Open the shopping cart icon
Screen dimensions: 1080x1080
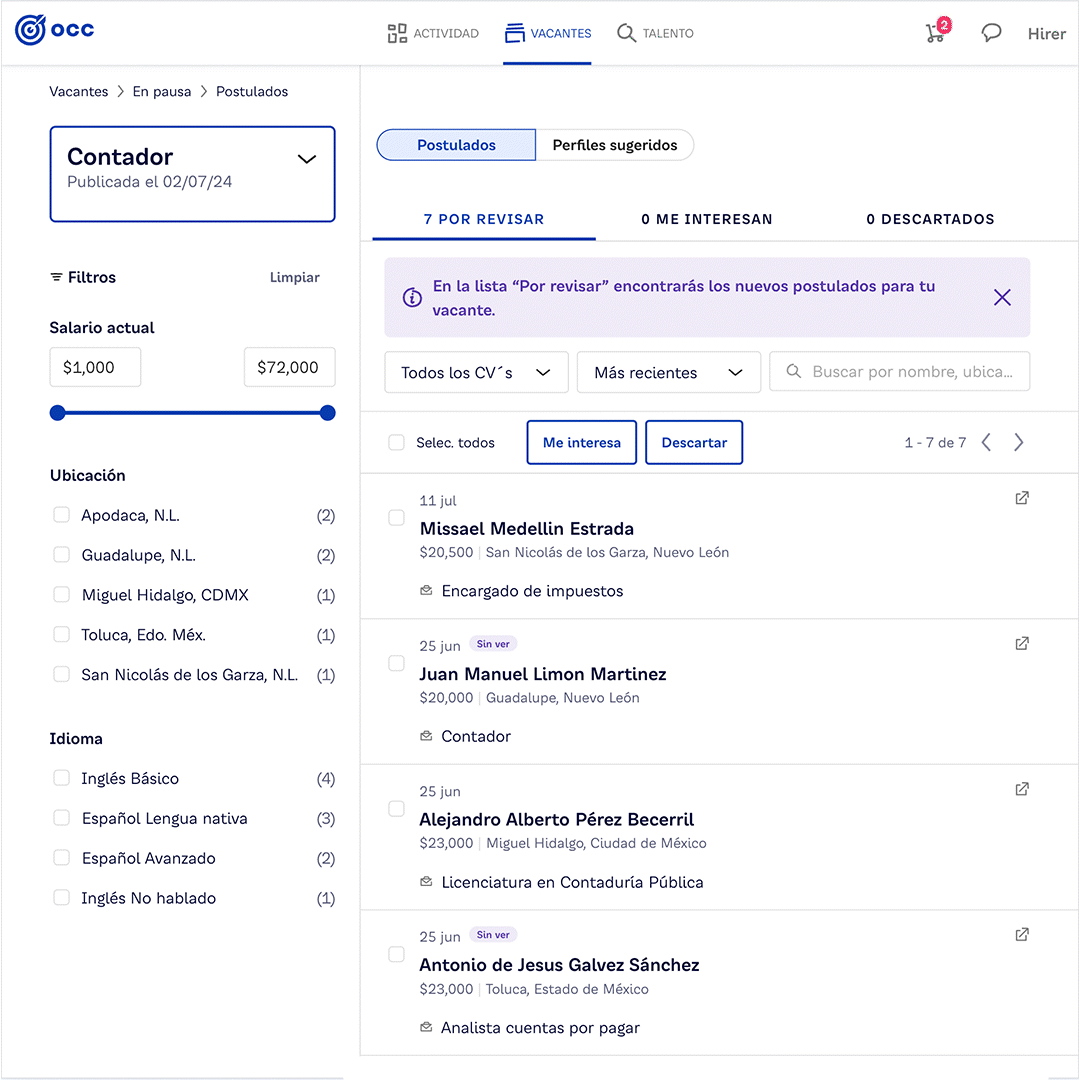pyautogui.click(x=935, y=33)
